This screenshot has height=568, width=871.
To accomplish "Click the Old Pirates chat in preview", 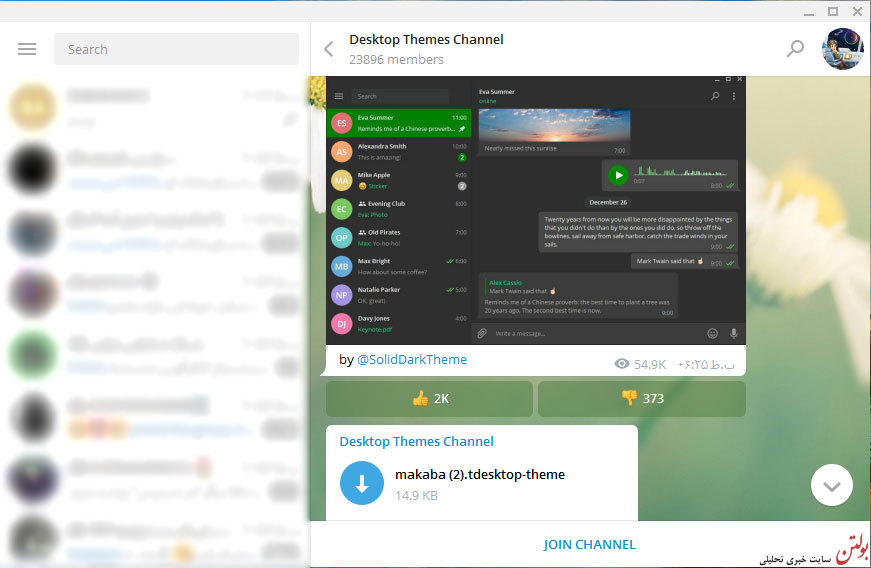I will pyautogui.click(x=399, y=238).
